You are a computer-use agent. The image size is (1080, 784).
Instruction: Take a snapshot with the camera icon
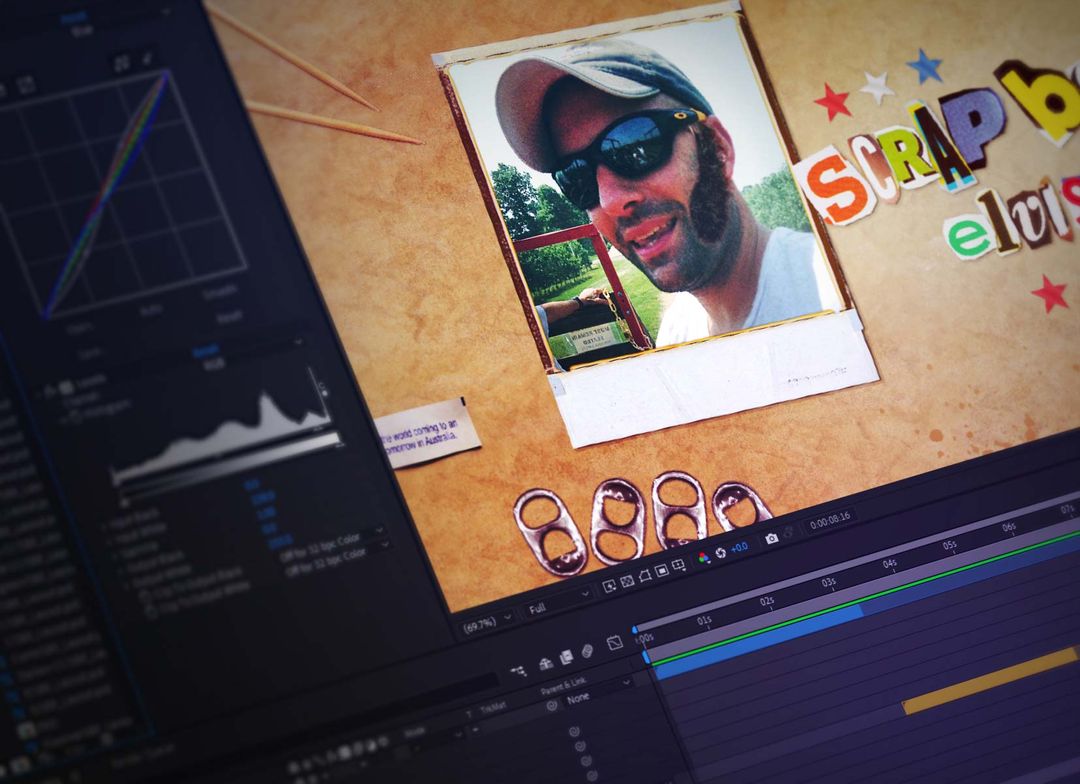[770, 539]
